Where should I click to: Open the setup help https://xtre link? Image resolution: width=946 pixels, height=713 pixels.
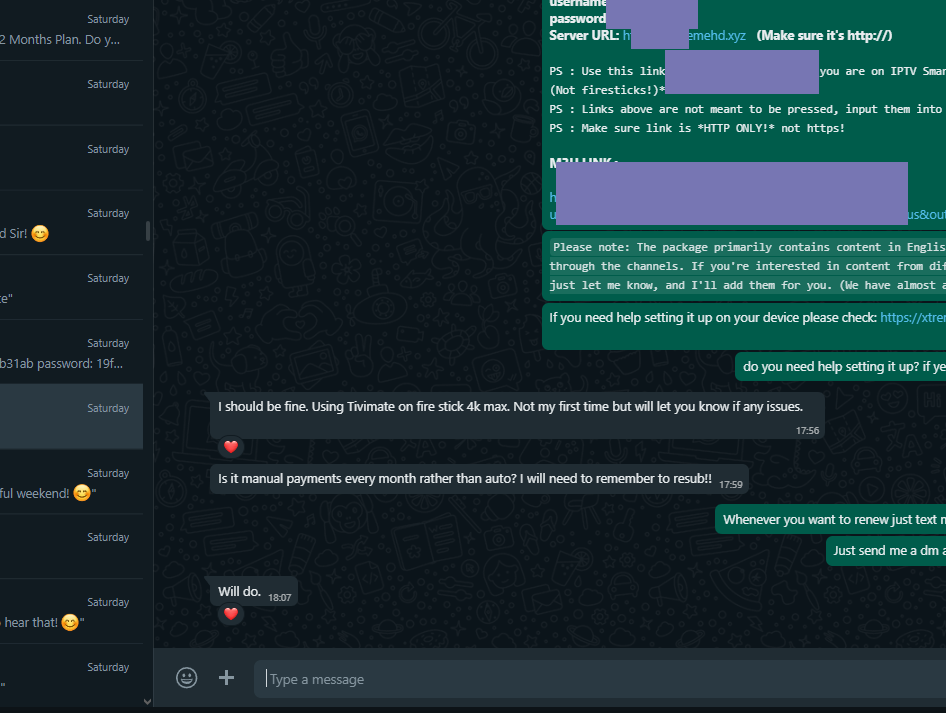coord(913,318)
